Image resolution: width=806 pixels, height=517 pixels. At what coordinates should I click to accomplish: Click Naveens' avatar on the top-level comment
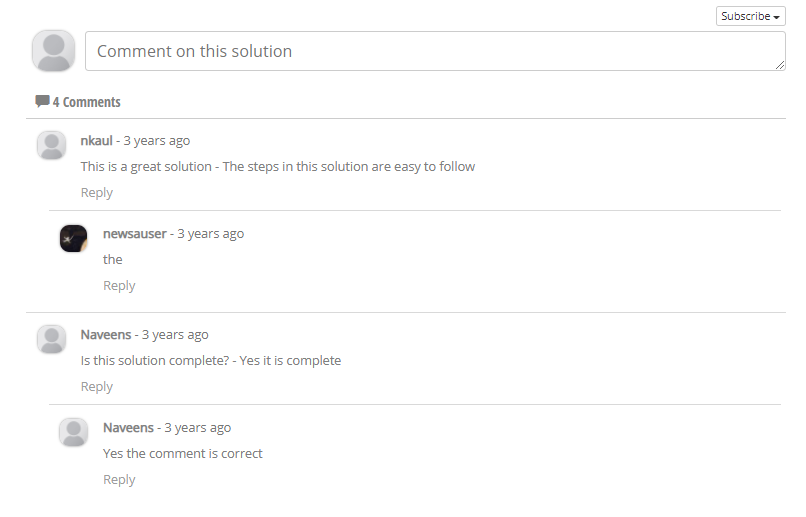click(51, 339)
